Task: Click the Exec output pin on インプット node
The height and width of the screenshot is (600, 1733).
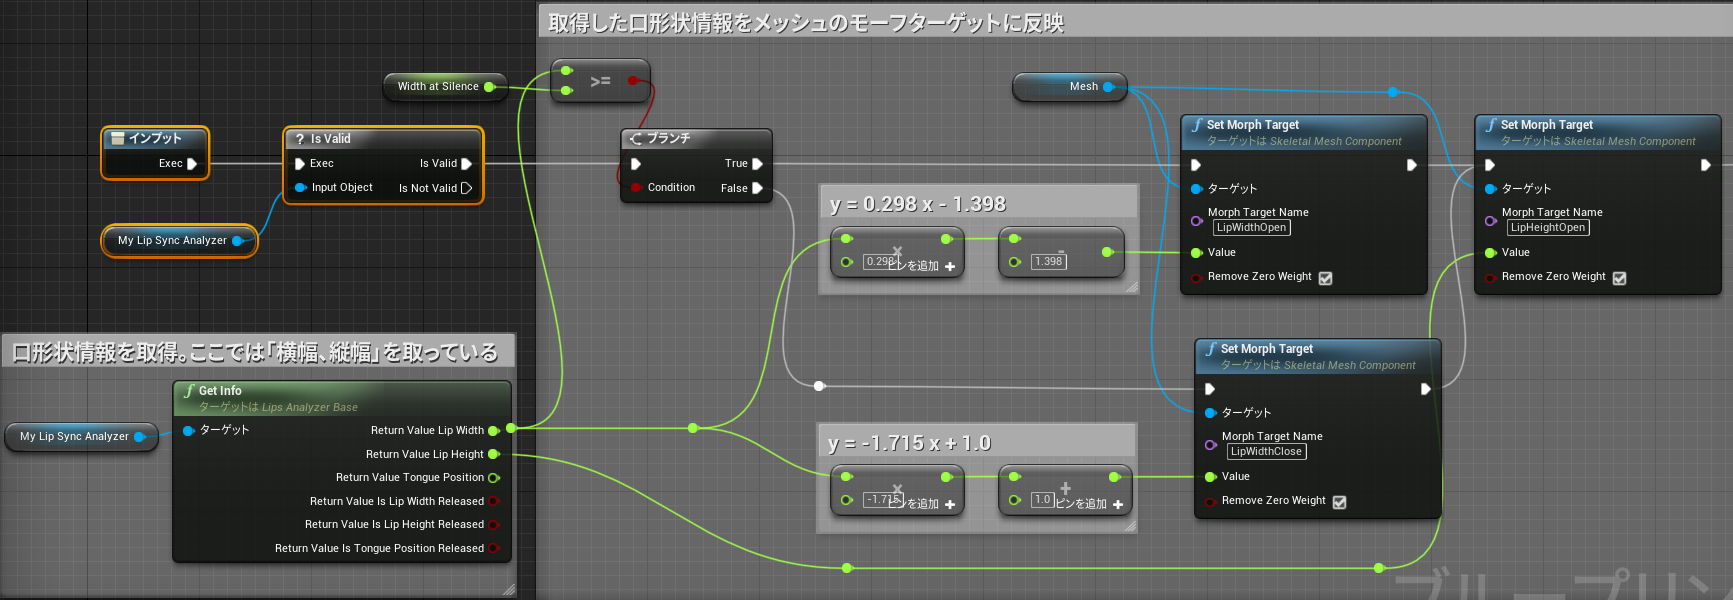Action: (x=192, y=164)
